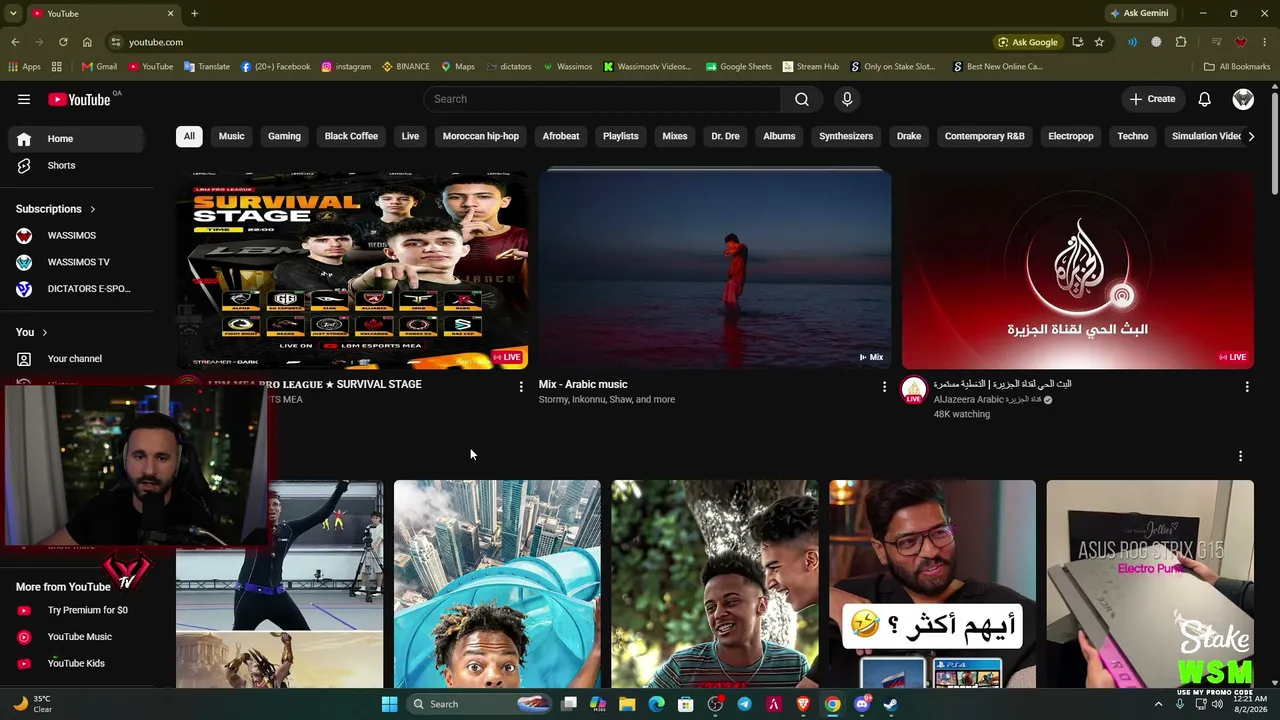Viewport: 1280px width, 720px height.
Task: Open Discord from the taskbar
Action: tap(862, 704)
